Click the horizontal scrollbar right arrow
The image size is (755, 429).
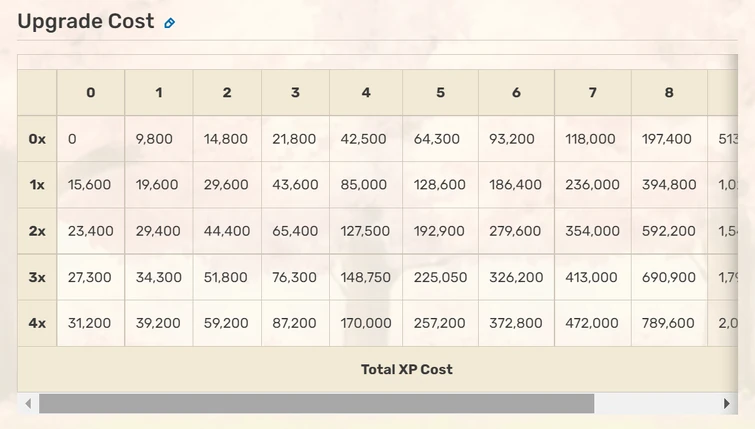tap(726, 403)
